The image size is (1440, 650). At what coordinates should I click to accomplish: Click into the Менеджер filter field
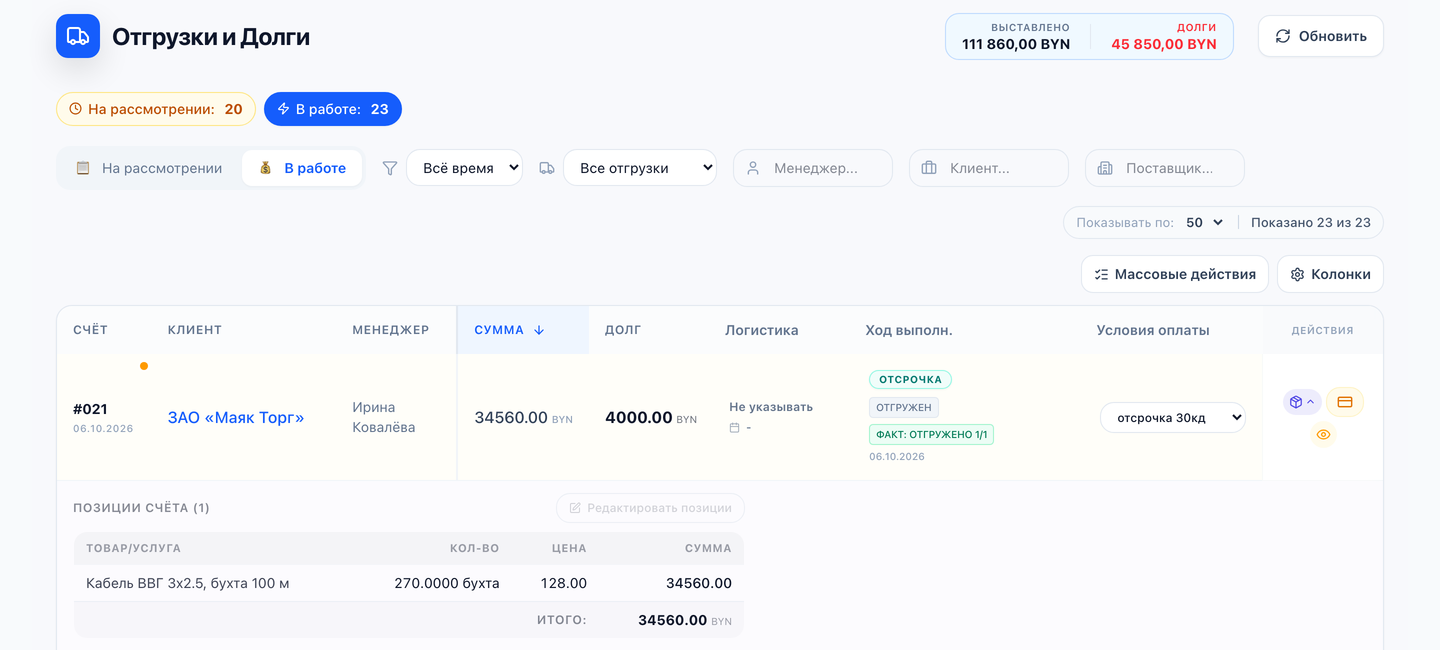[813, 168]
